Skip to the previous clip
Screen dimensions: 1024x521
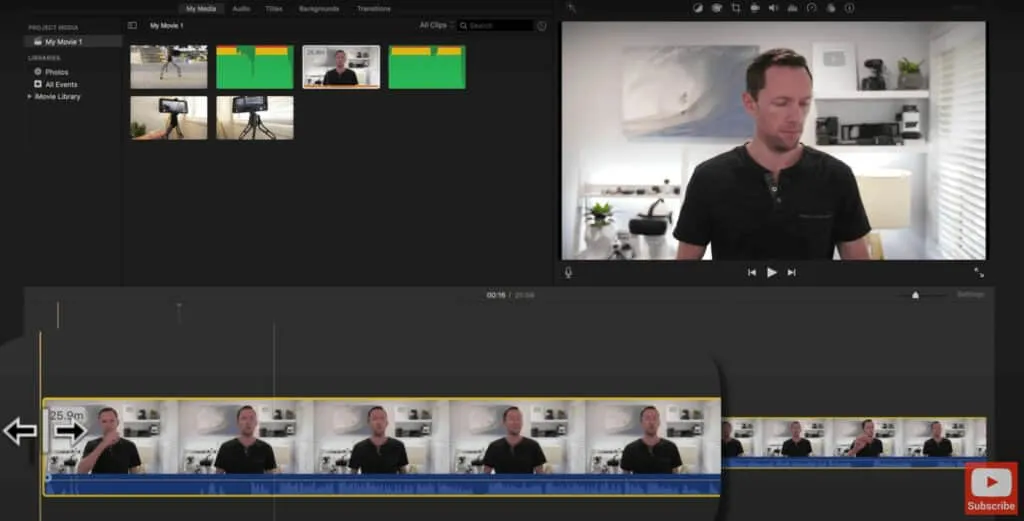tap(751, 272)
